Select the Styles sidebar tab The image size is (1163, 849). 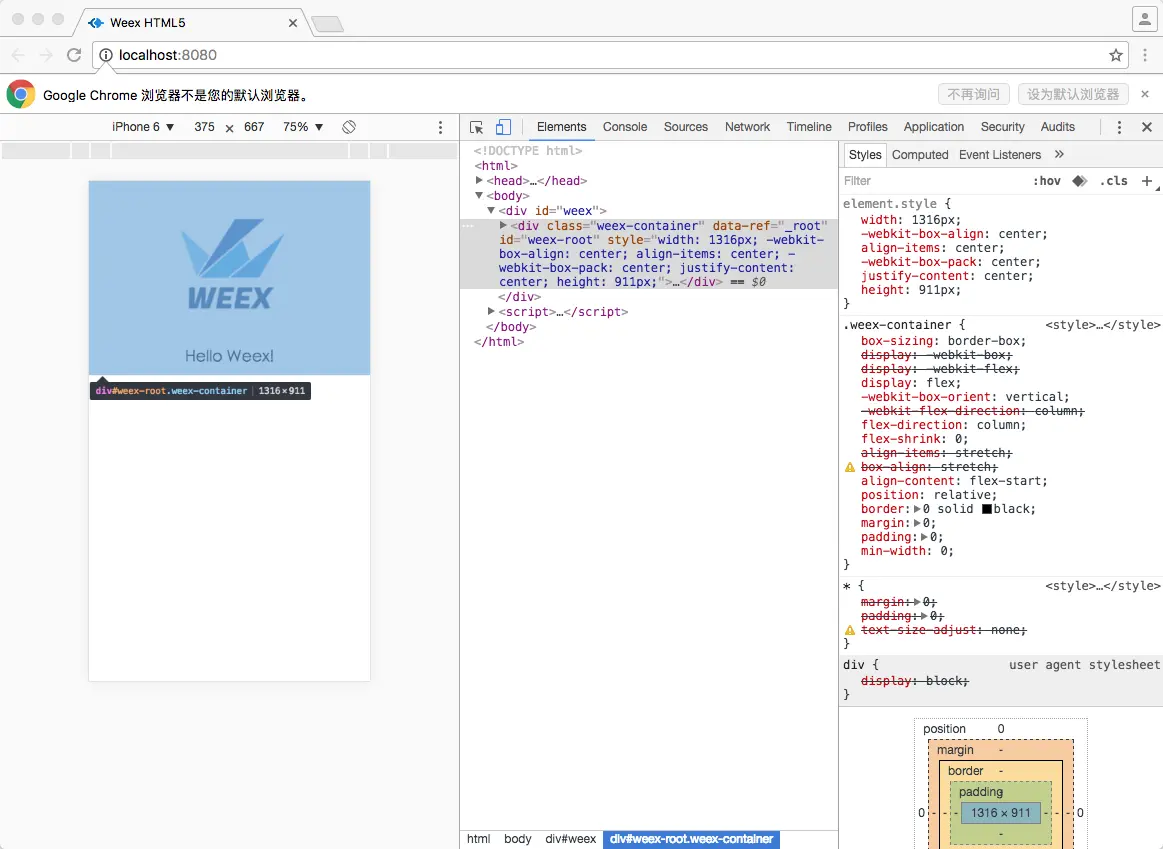pos(865,154)
